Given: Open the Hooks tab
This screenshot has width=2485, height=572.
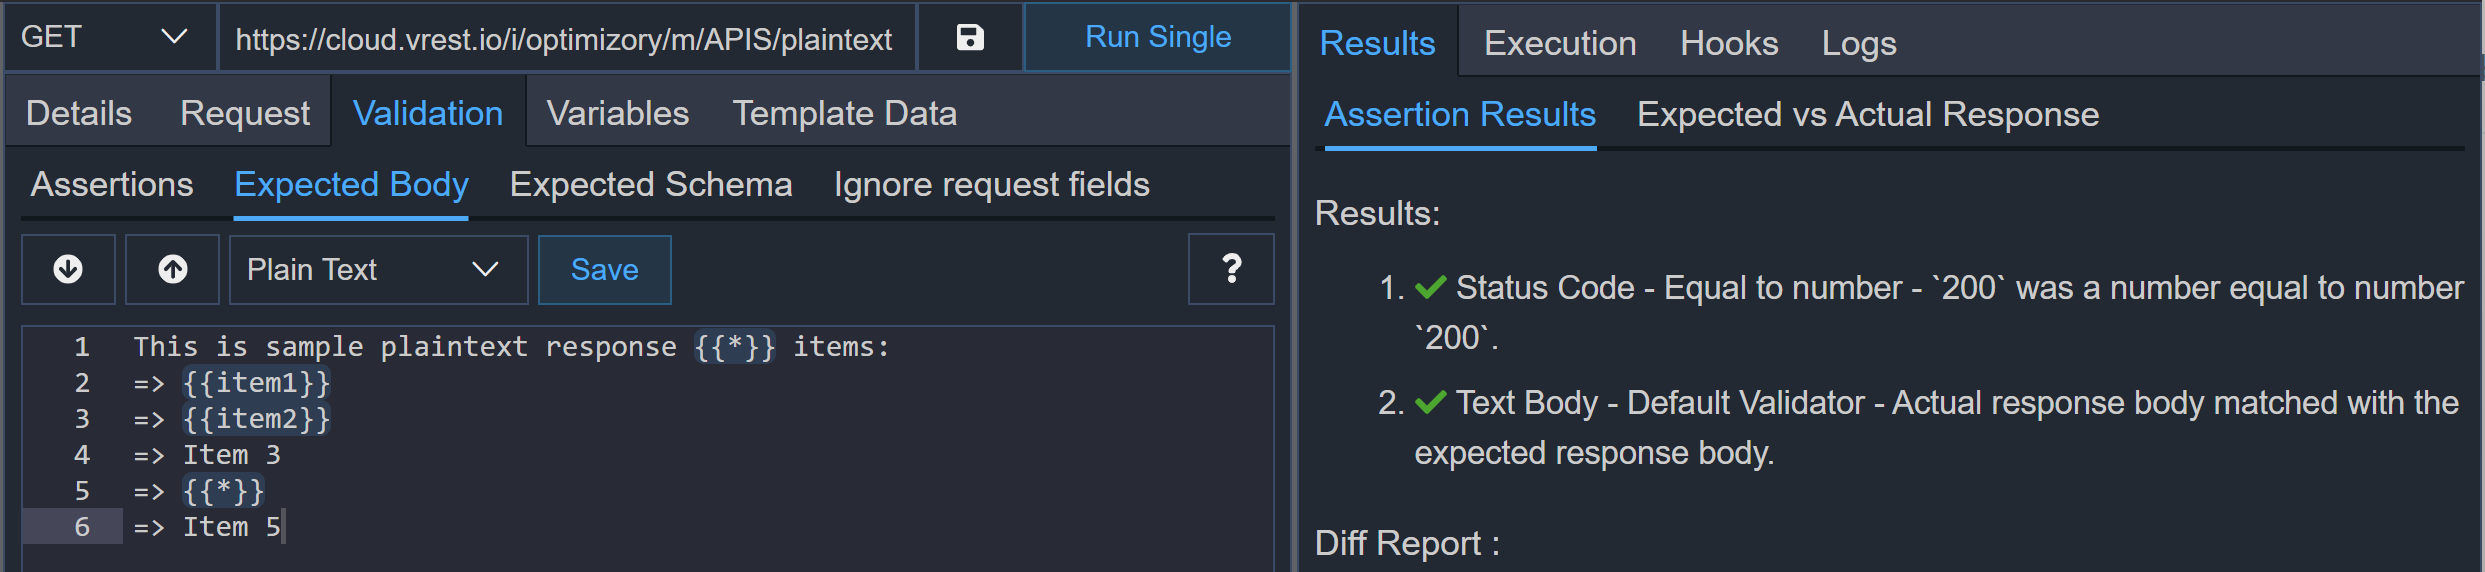Looking at the screenshot, I should pyautogui.click(x=1728, y=43).
